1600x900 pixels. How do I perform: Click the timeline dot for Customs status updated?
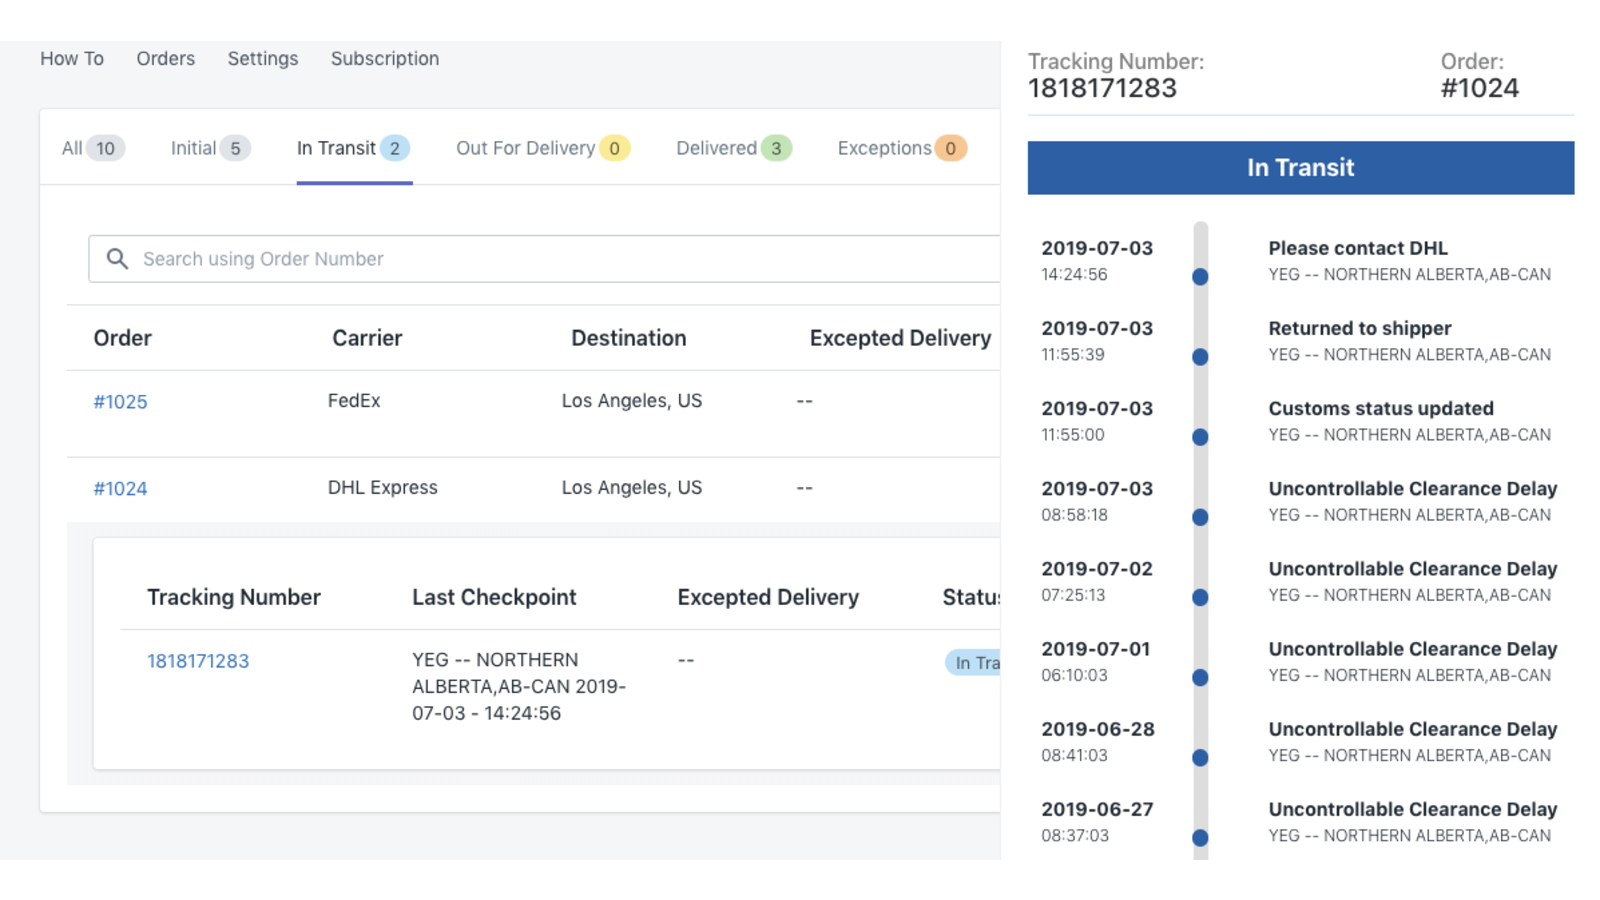[1200, 437]
